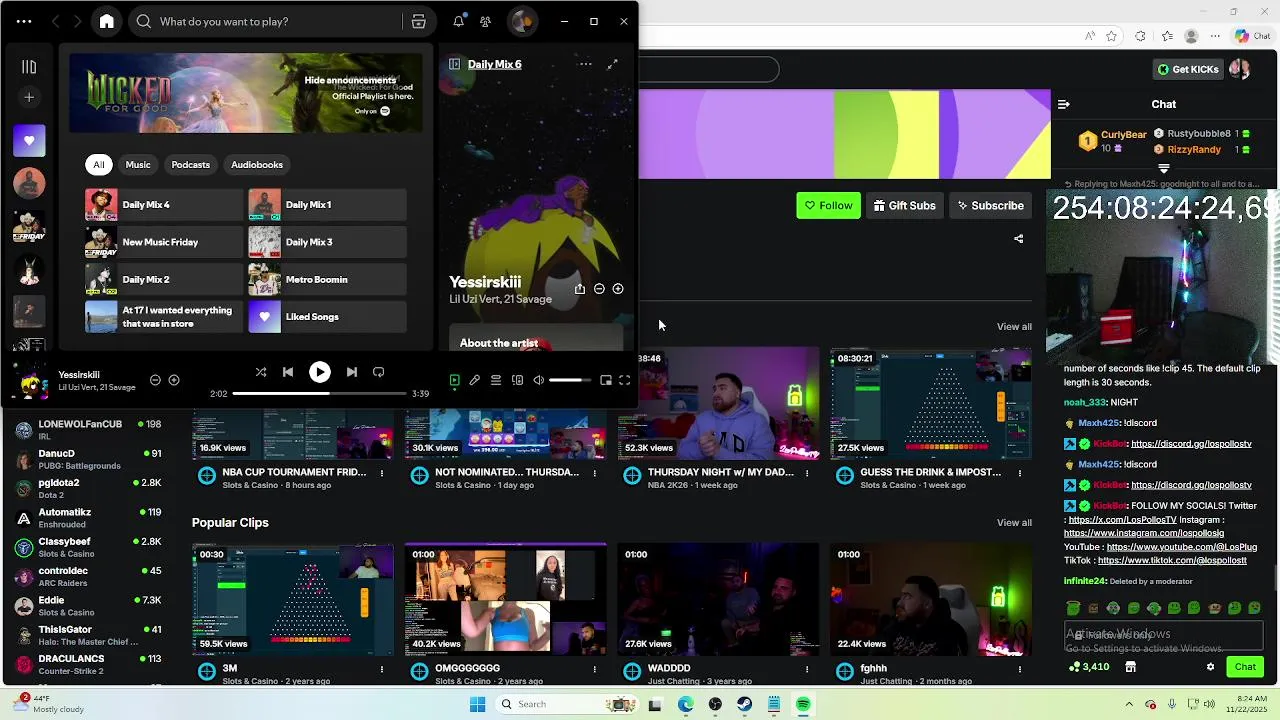Send message with green Chat button
This screenshot has width=1280, height=720.
[1245, 667]
